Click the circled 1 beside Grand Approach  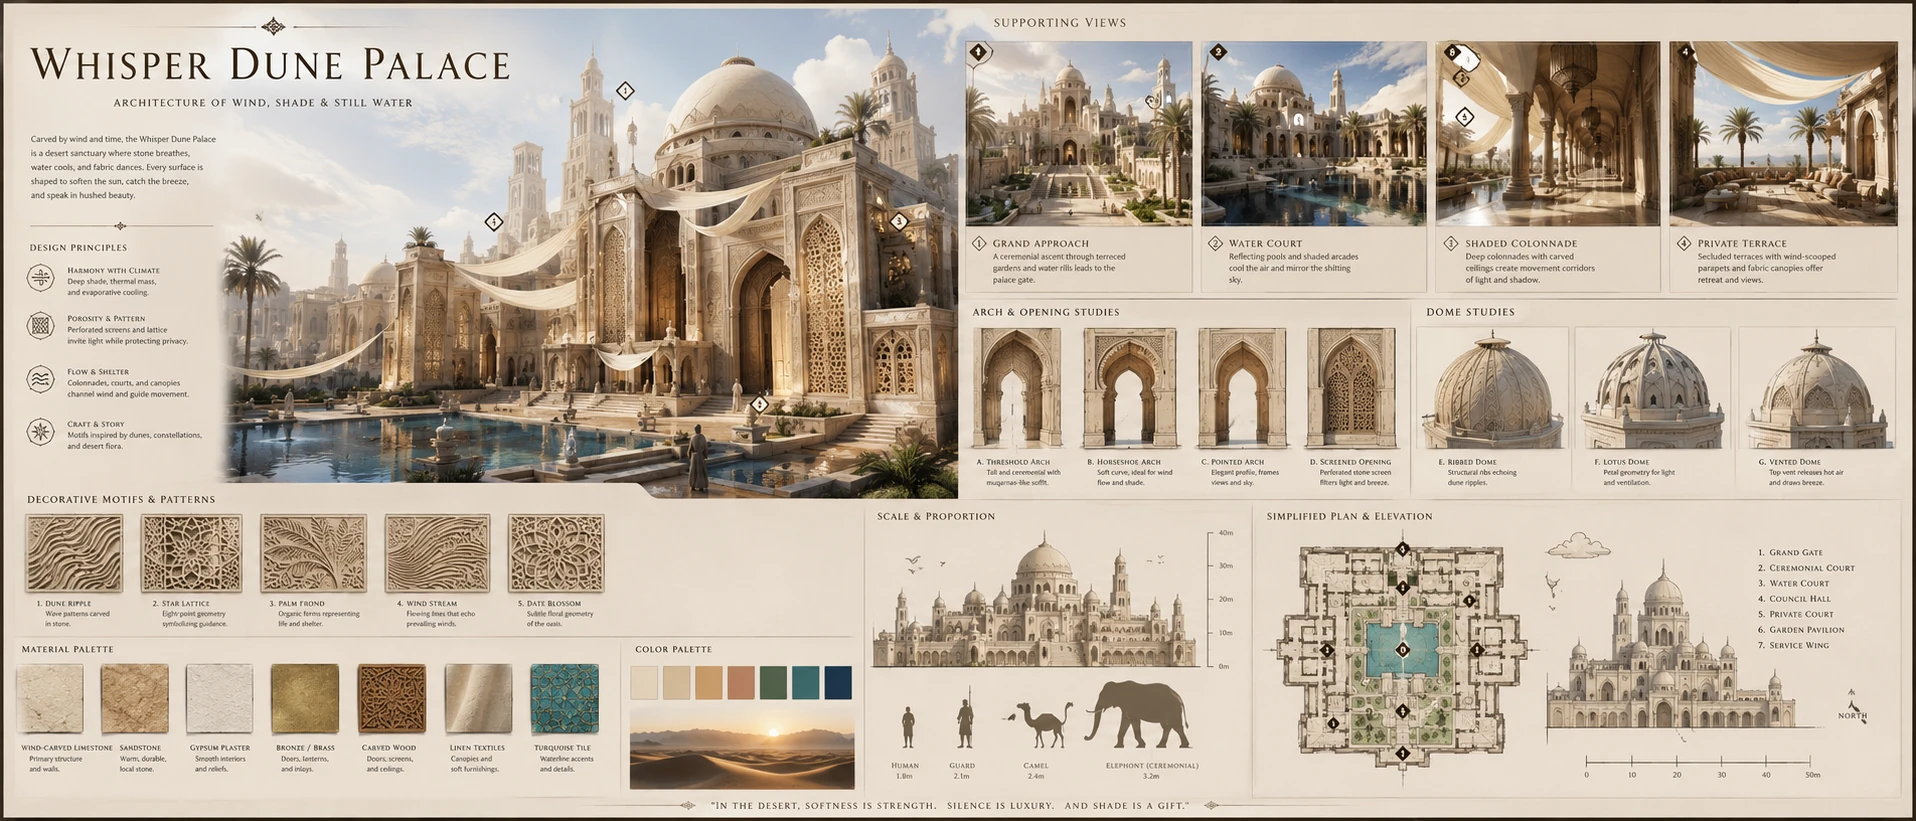980,243
